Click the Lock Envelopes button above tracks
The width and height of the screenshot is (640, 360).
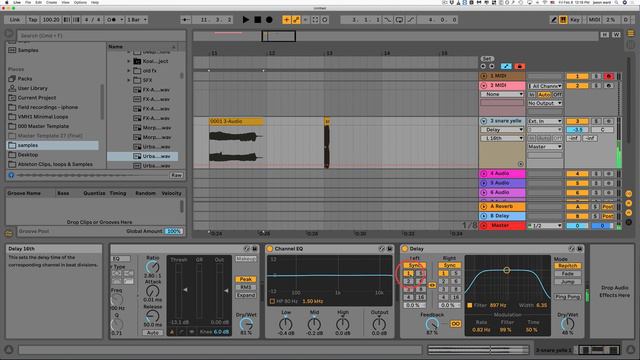[519, 66]
